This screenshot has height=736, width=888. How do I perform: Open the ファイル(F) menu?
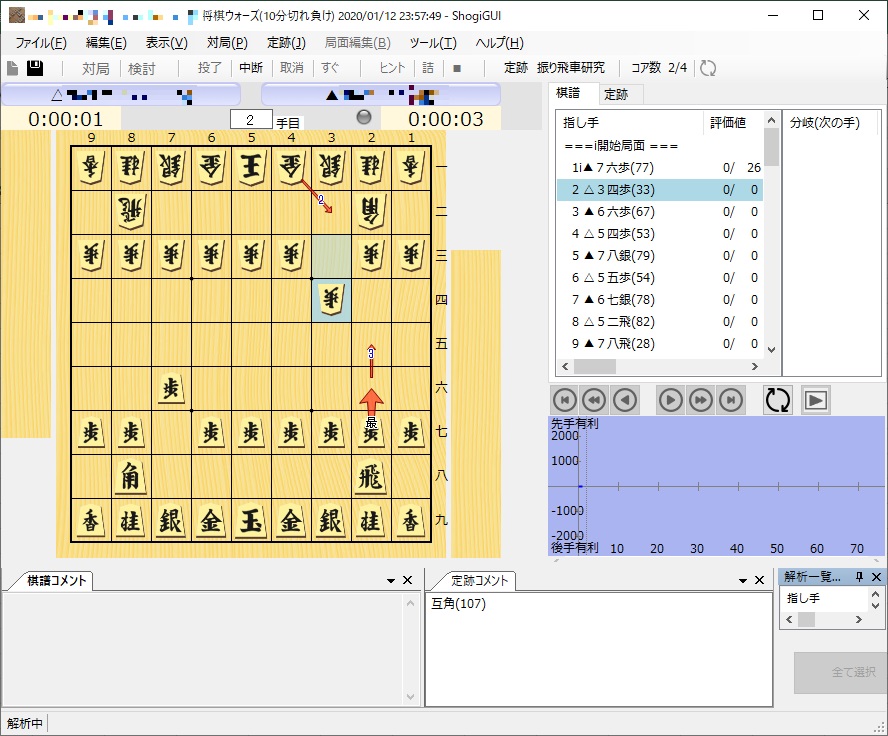41,43
